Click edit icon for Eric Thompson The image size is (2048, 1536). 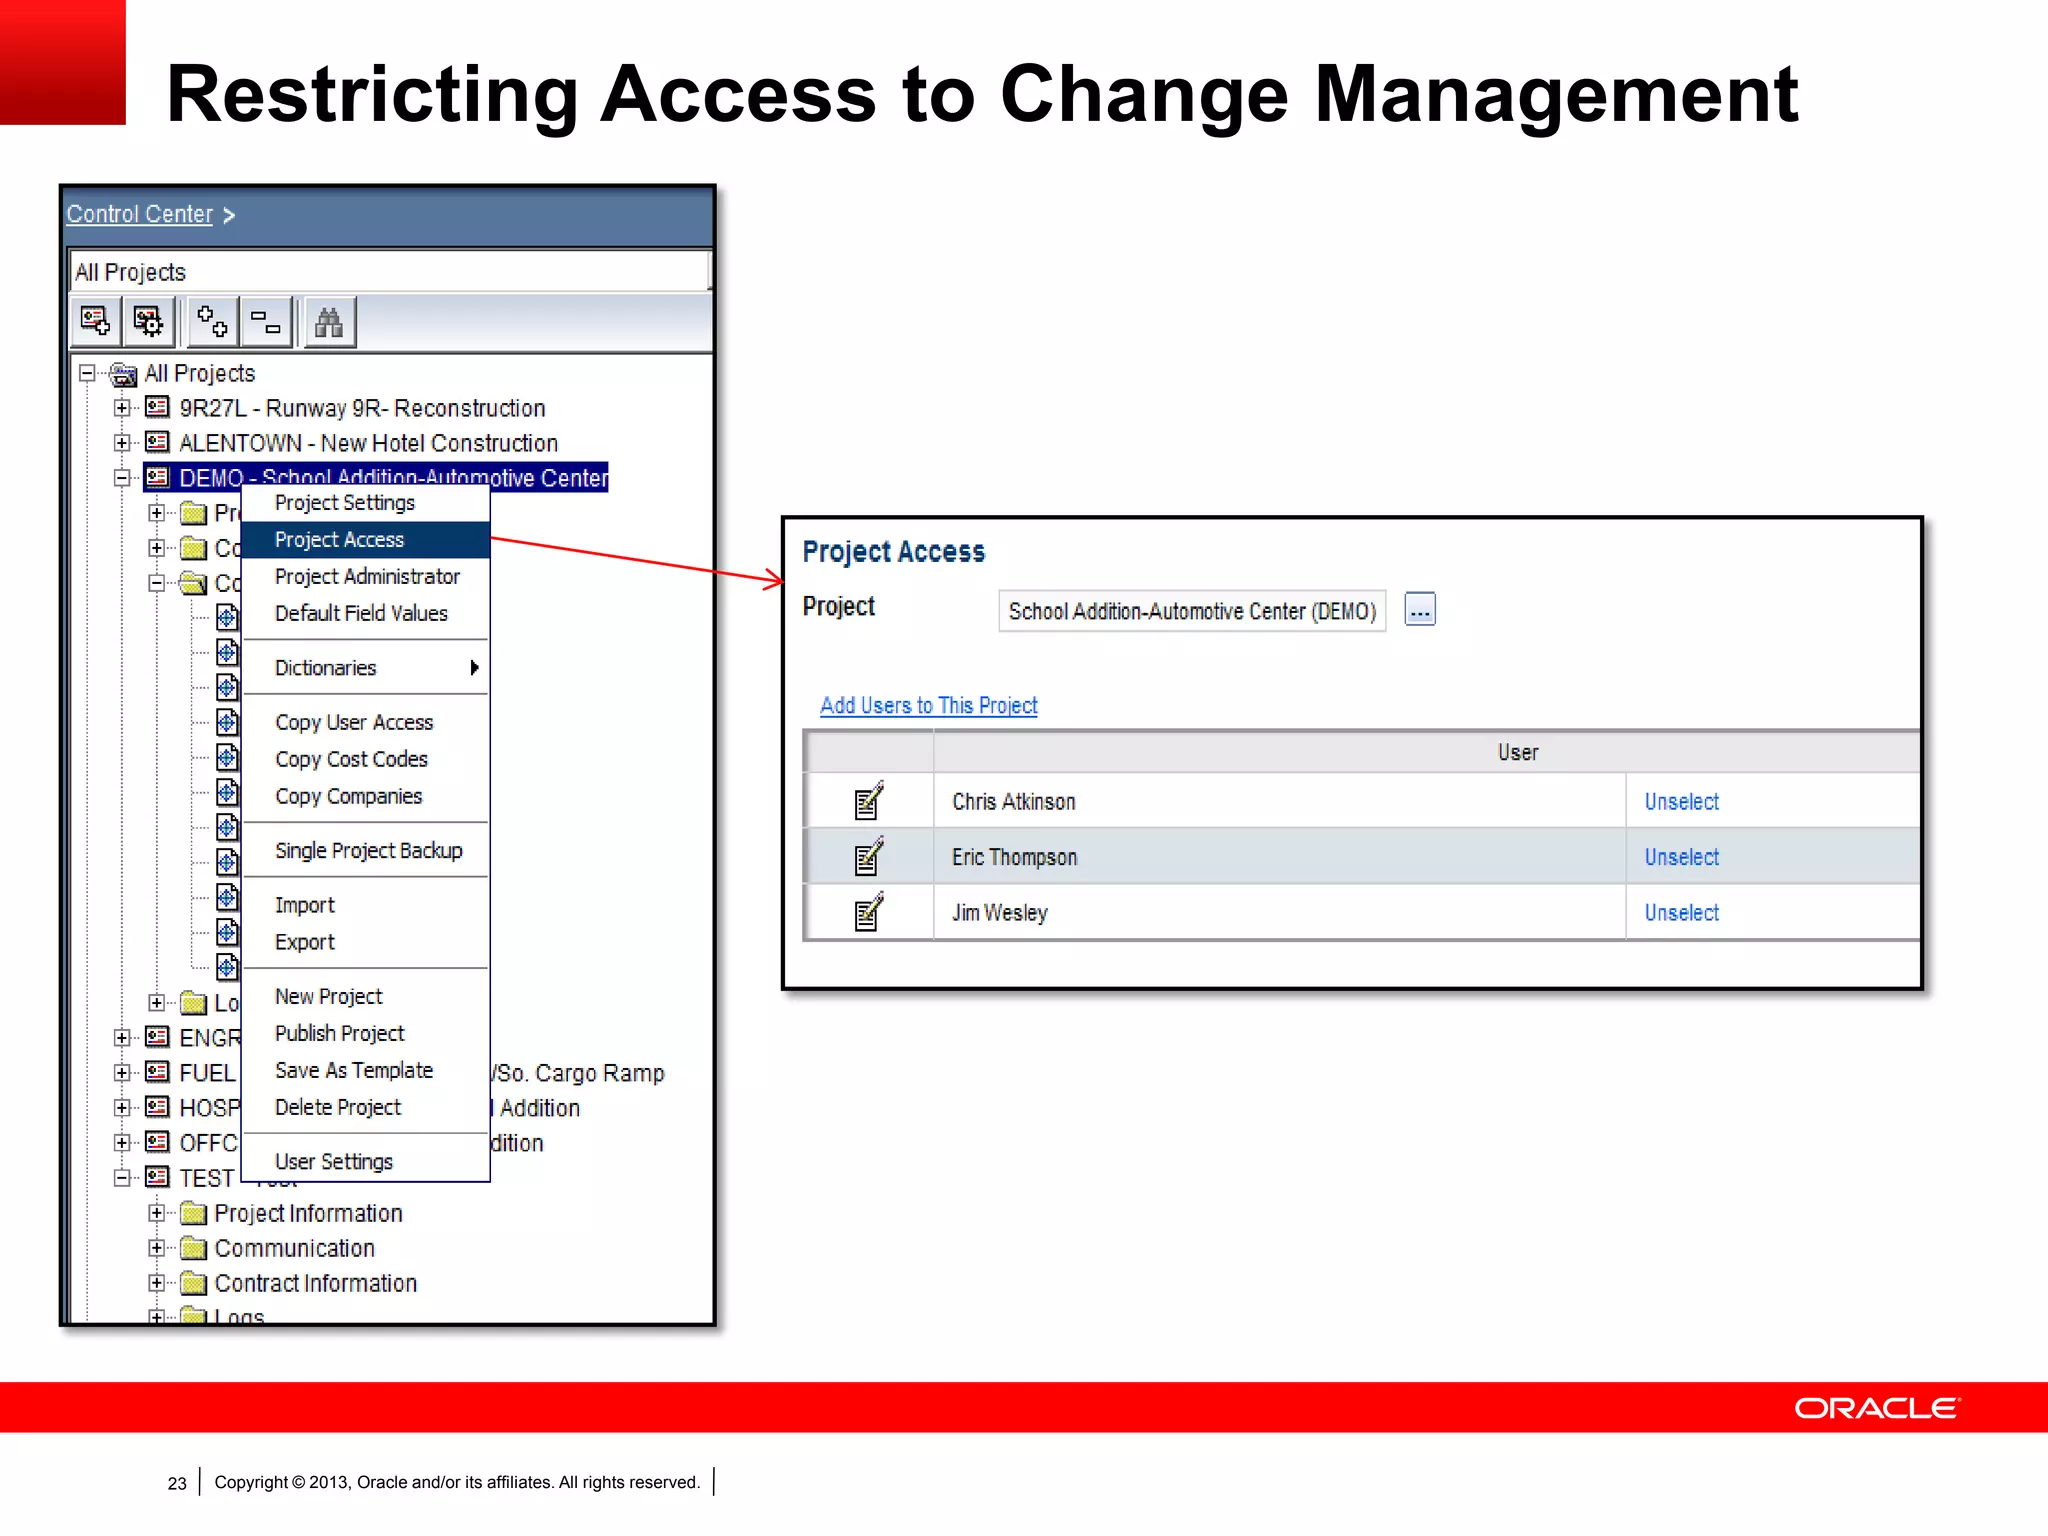click(868, 857)
